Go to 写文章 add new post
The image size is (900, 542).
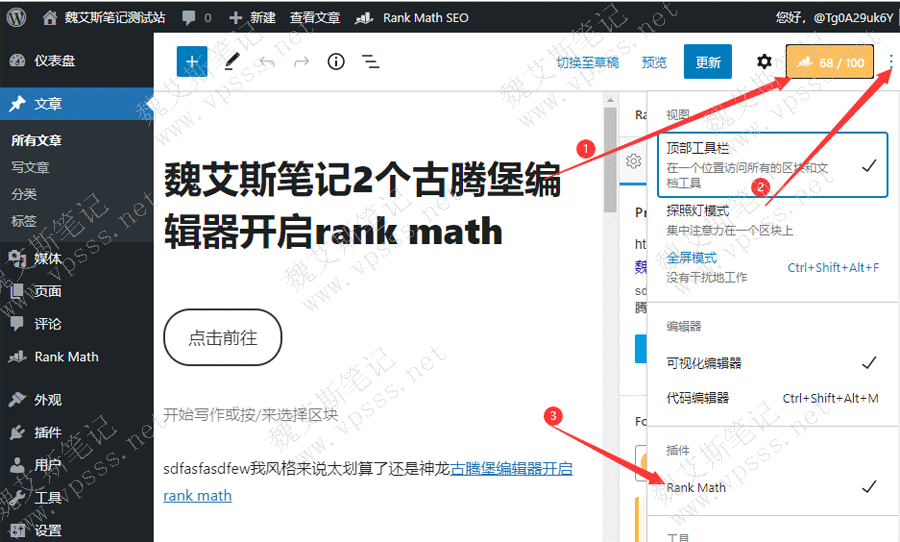[x=30, y=167]
